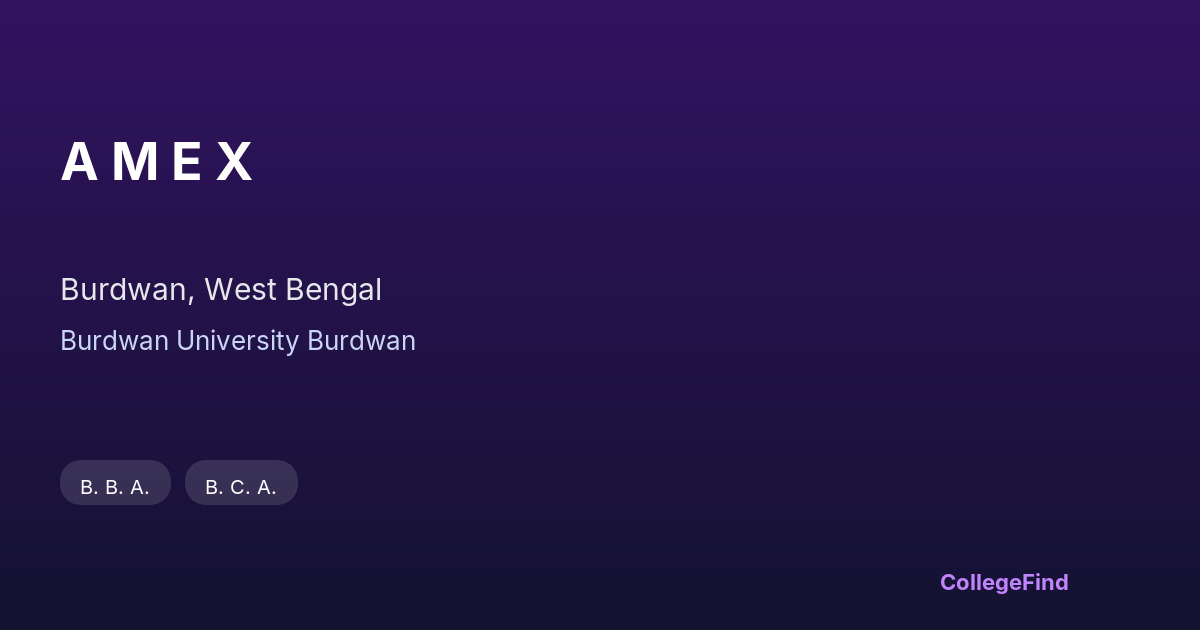Viewport: 1200px width, 630px height.
Task: Click the letter A in AMEX
Action: point(79,162)
